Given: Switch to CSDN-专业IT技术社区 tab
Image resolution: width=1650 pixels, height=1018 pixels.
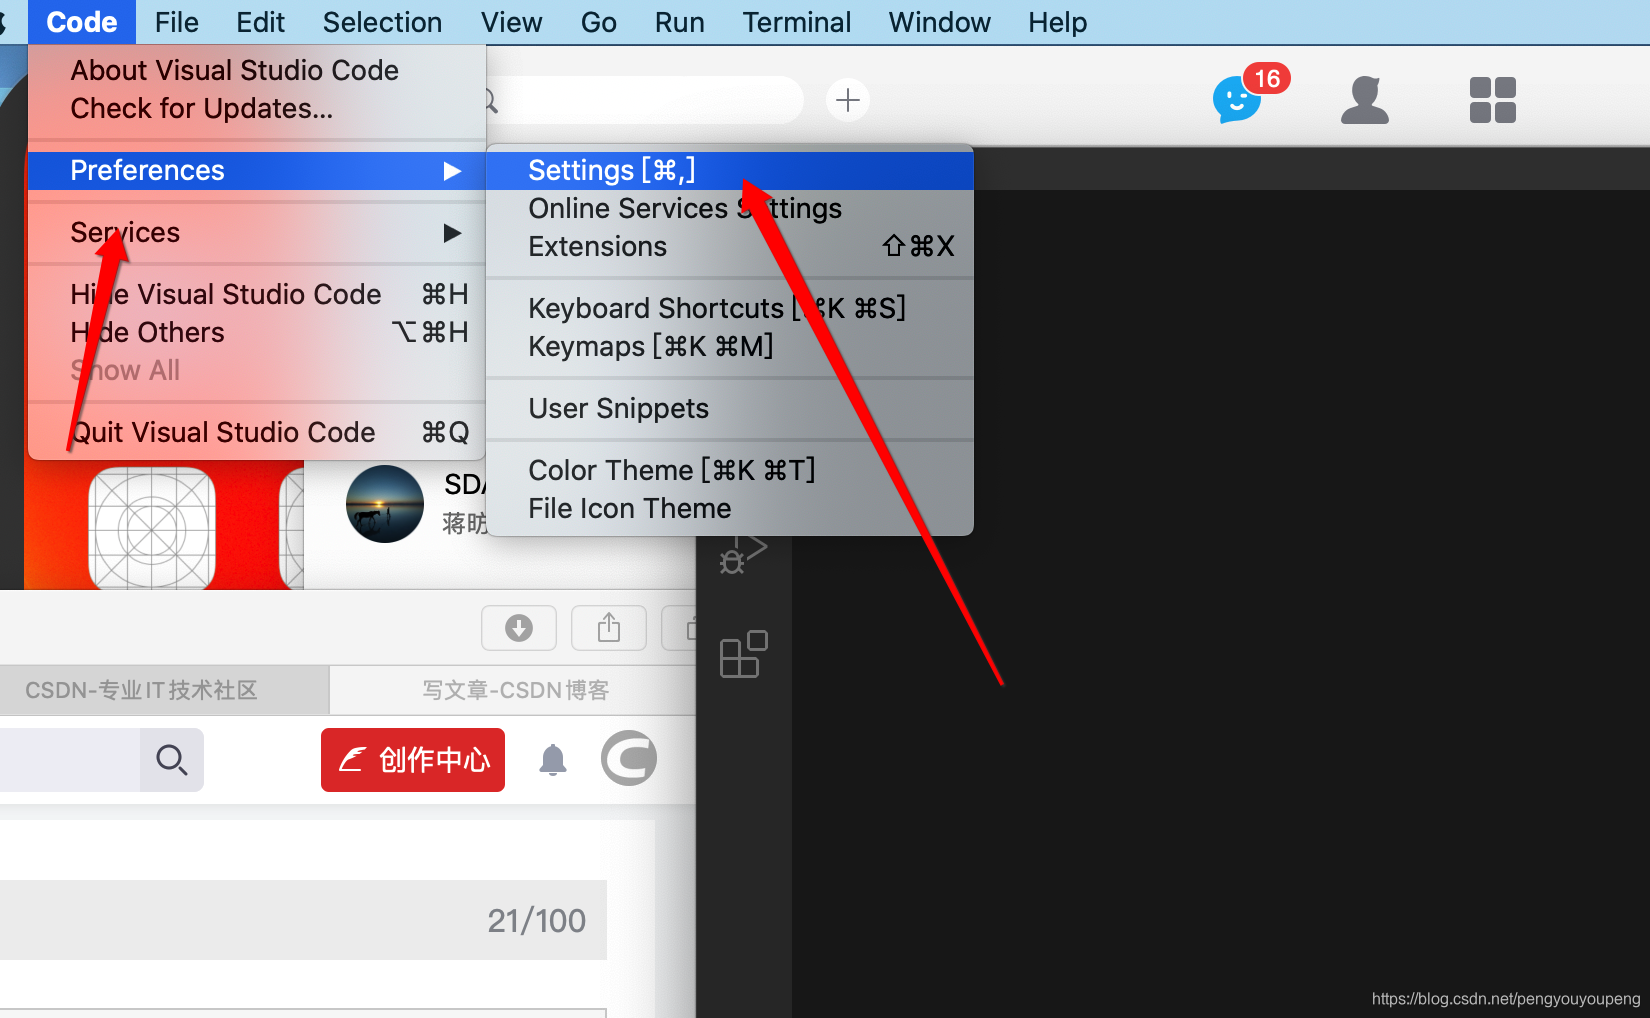Looking at the screenshot, I should pos(164,690).
